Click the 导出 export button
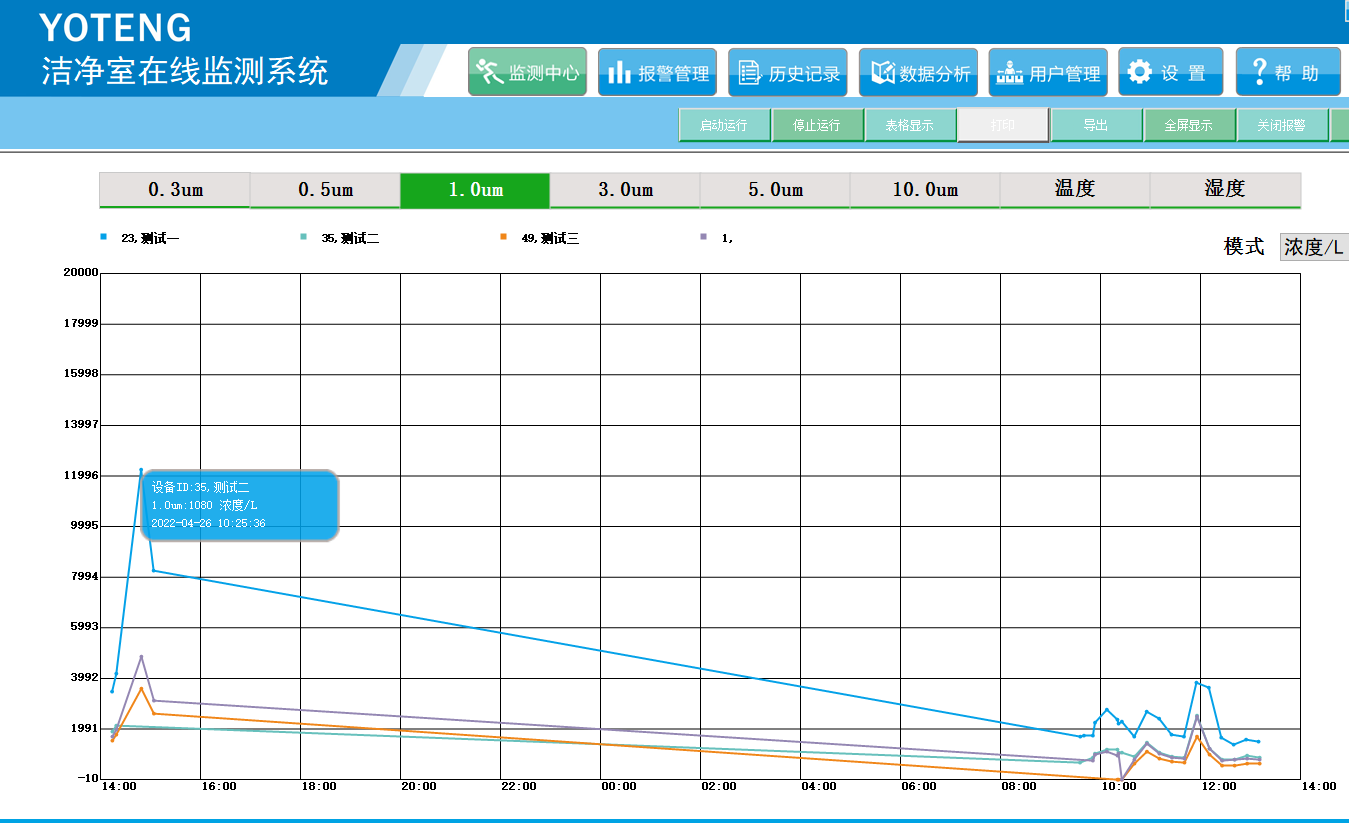Screen dimensions: 1349x823 1096,126
